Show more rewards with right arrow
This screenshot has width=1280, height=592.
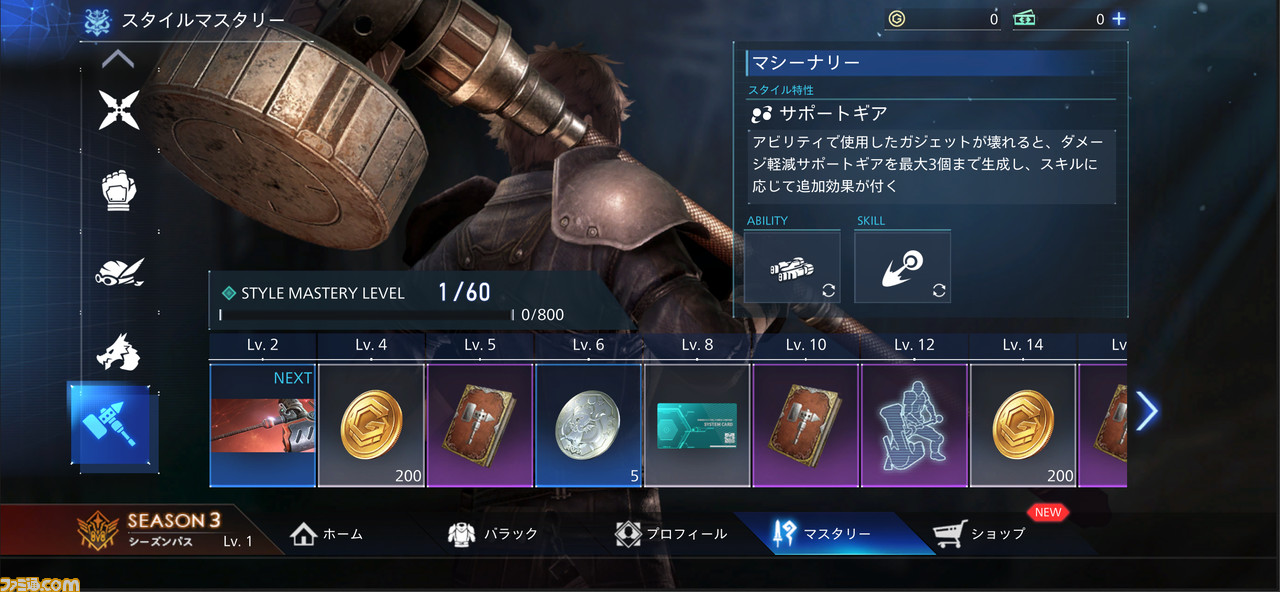pyautogui.click(x=1147, y=411)
